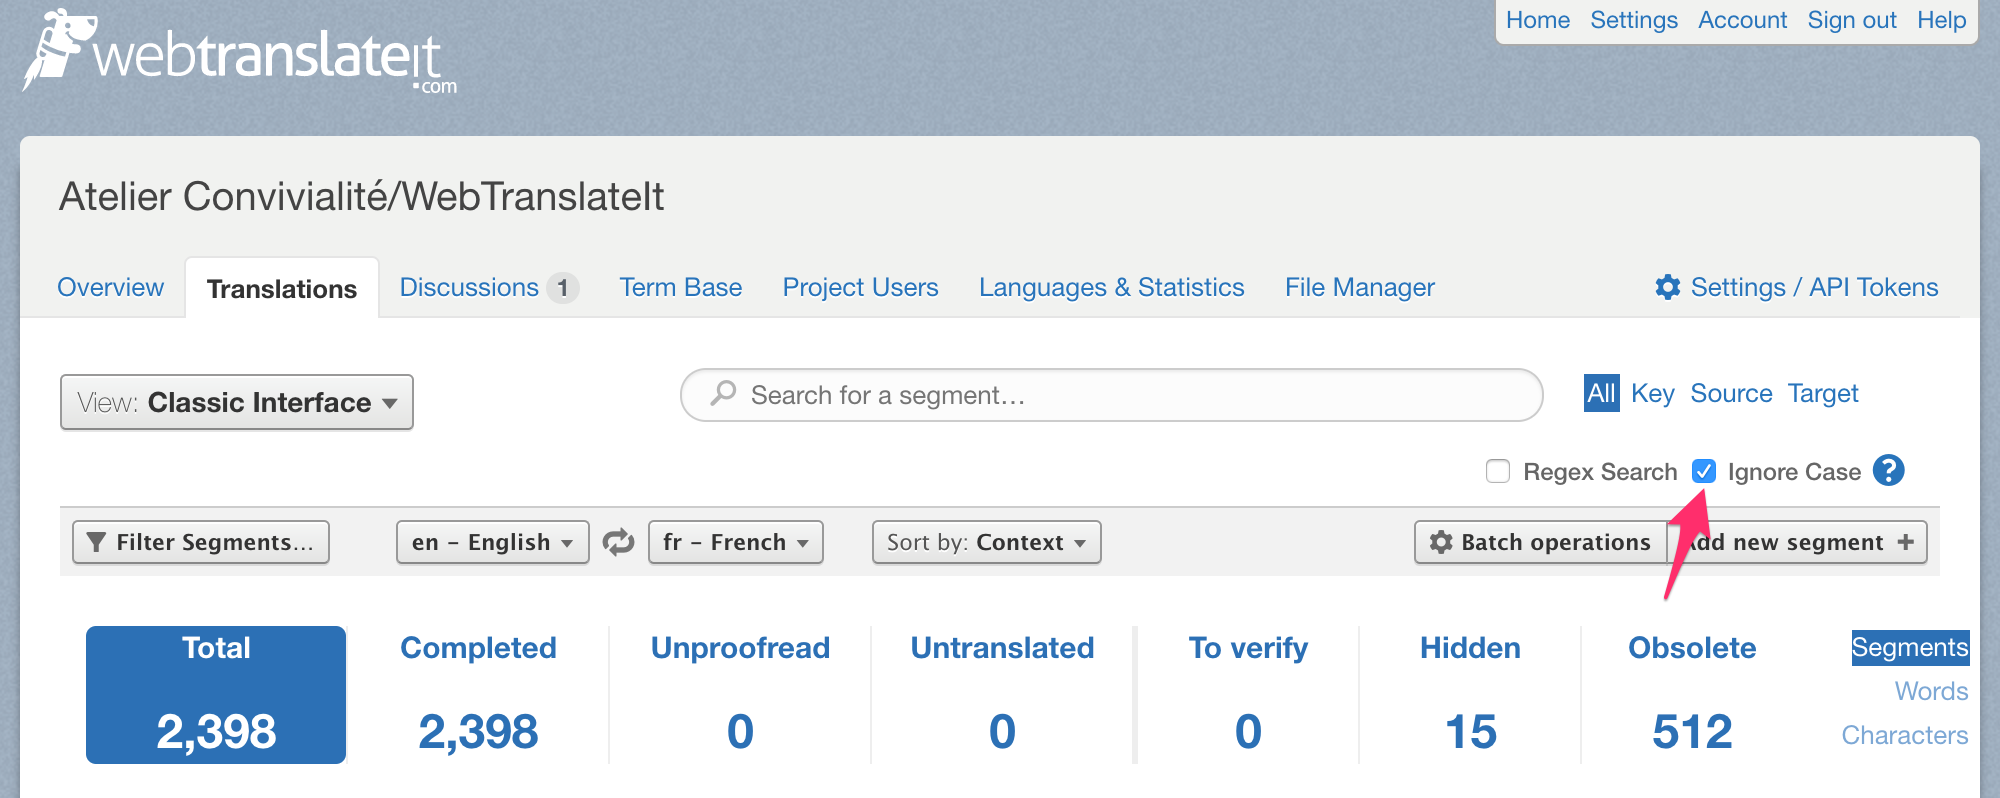Screen dimensions: 2000x798
Task: Open the en – English source language dropdown
Action: (x=493, y=542)
